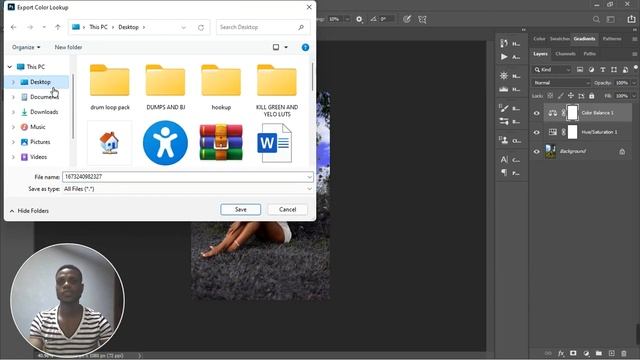Expand the Downloads tree node
Viewport: 640px width, 360px height.
click(13, 112)
